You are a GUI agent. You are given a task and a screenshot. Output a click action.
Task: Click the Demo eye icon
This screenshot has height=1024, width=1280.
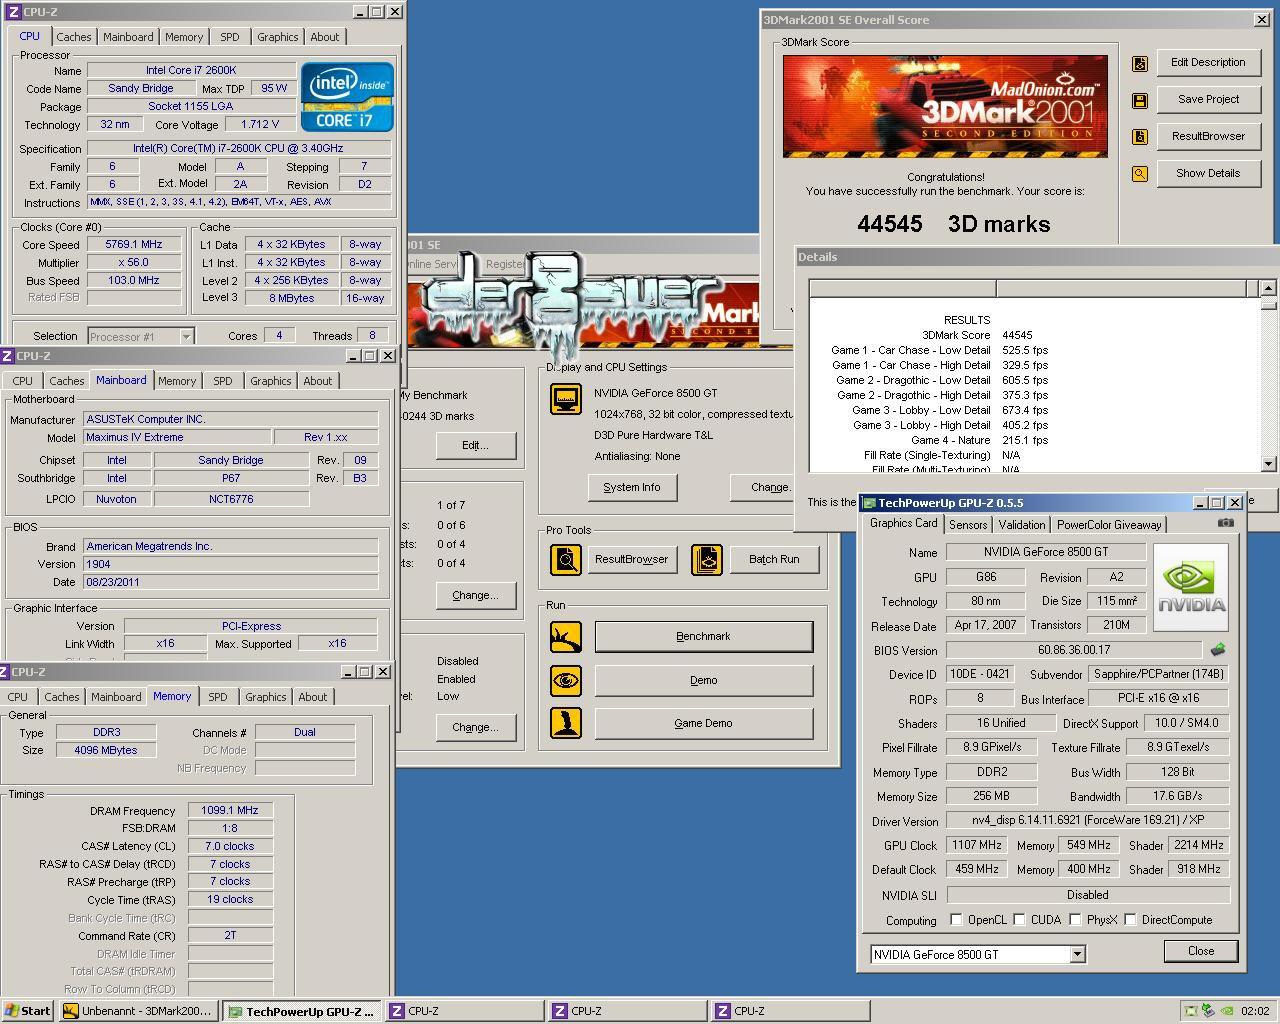pos(566,680)
